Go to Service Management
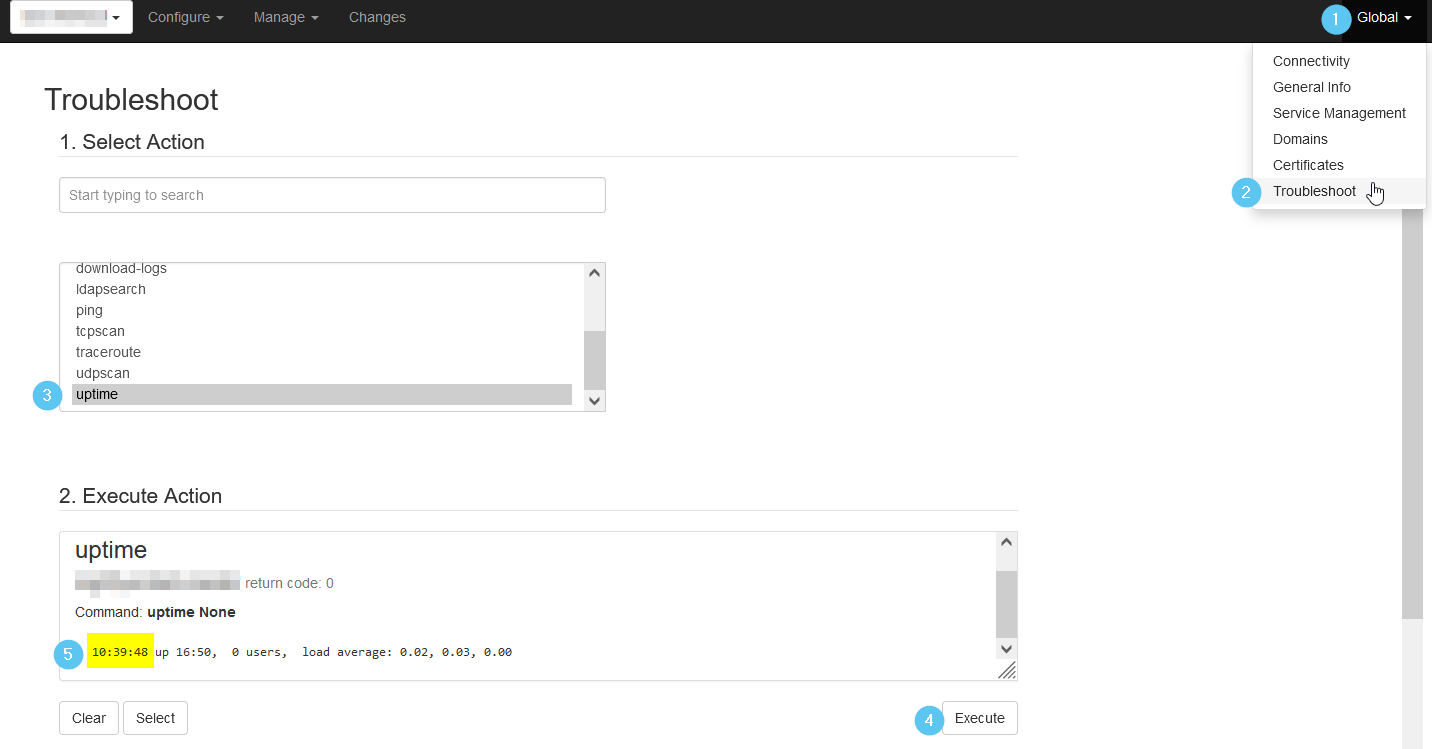The image size is (1432, 749). [x=1339, y=113]
